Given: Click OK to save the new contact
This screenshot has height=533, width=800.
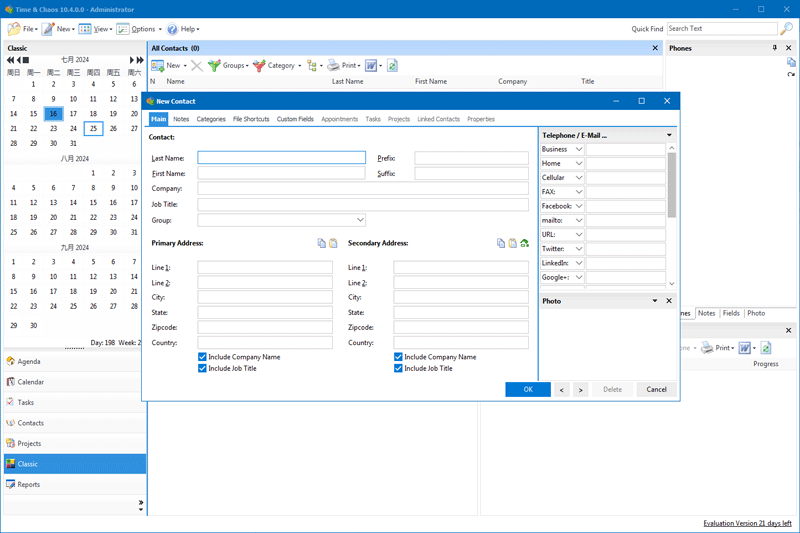Looking at the screenshot, I should pos(528,389).
